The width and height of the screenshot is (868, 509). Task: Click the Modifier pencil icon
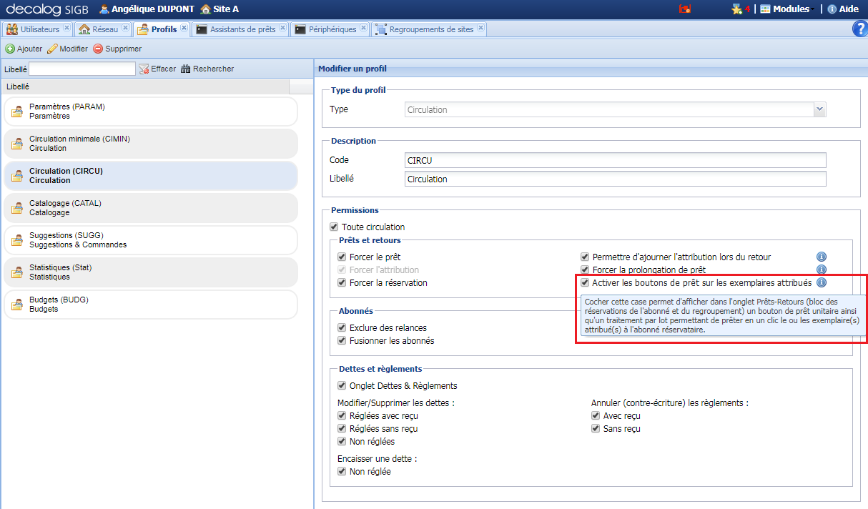coord(52,49)
